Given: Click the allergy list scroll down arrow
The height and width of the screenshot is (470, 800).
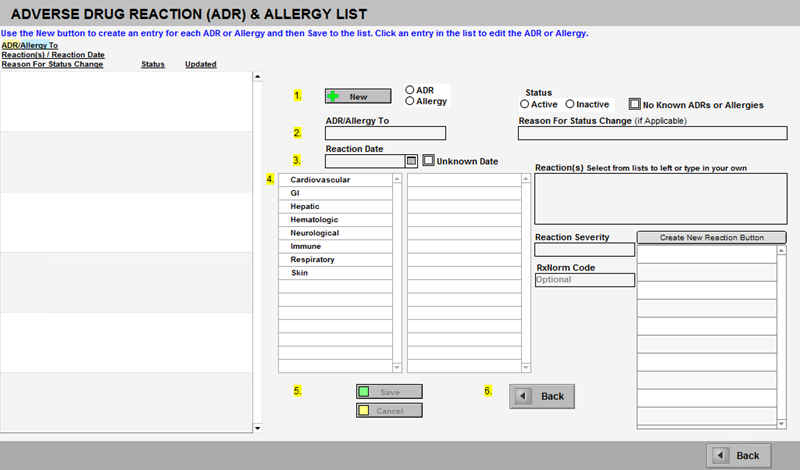Looking at the screenshot, I should (x=258, y=428).
